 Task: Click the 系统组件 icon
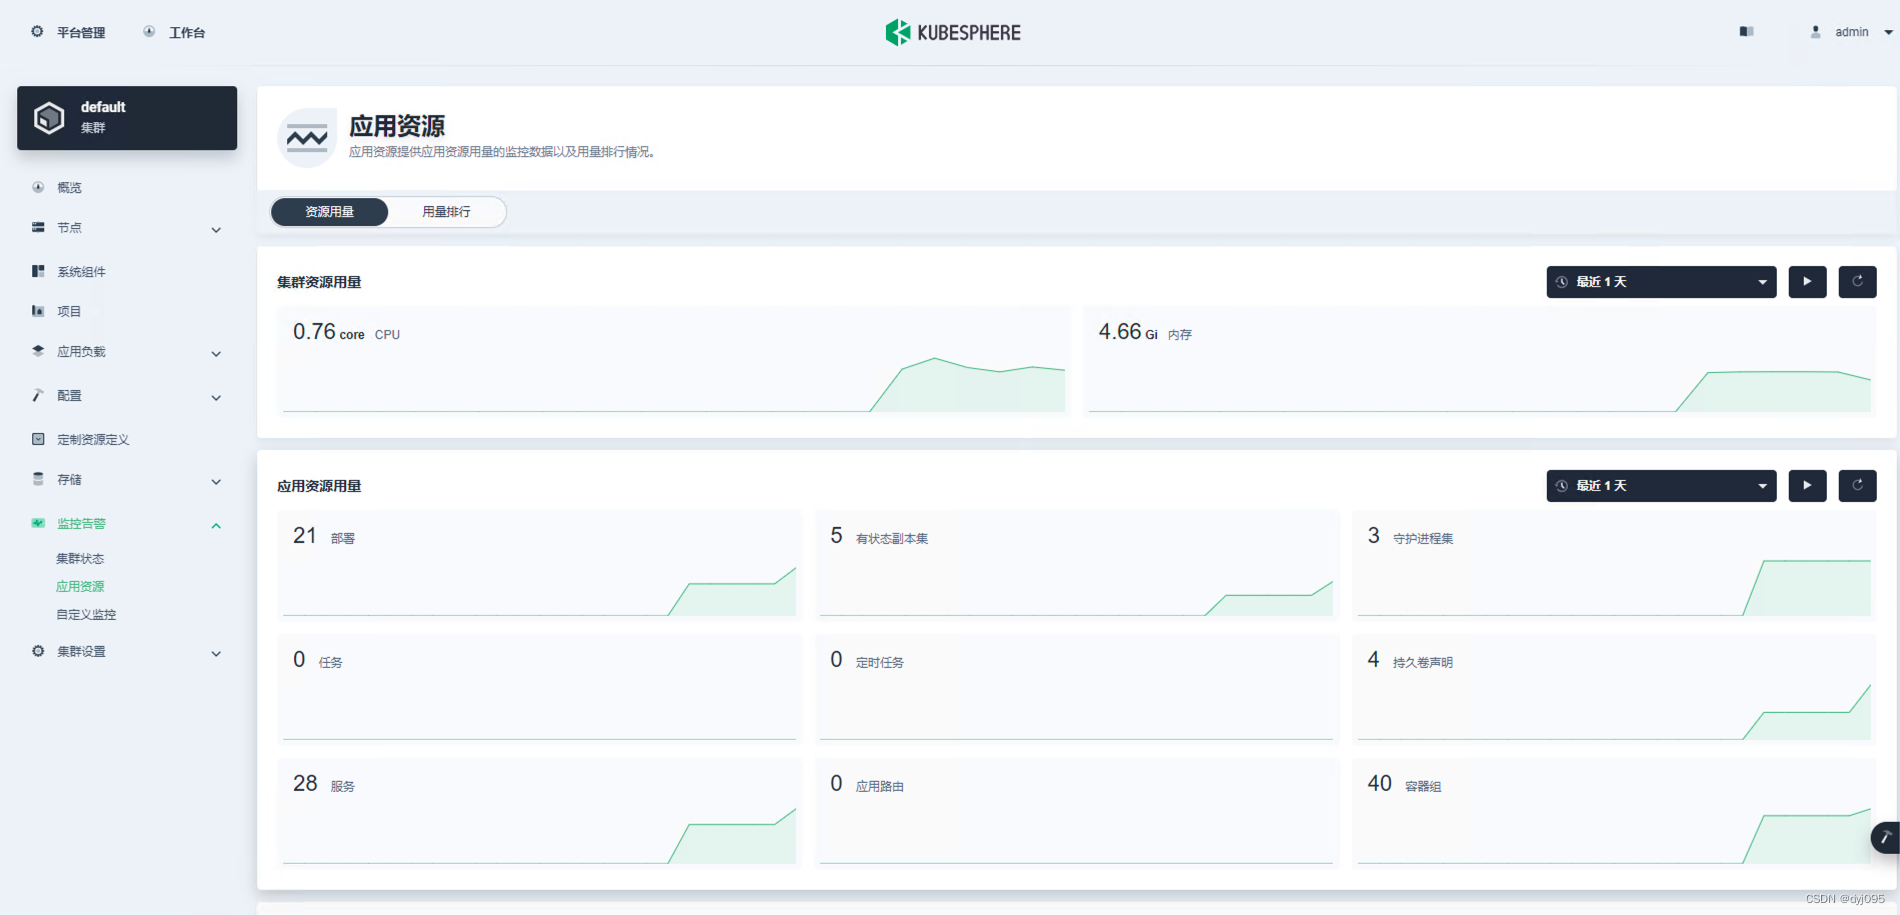coord(38,271)
